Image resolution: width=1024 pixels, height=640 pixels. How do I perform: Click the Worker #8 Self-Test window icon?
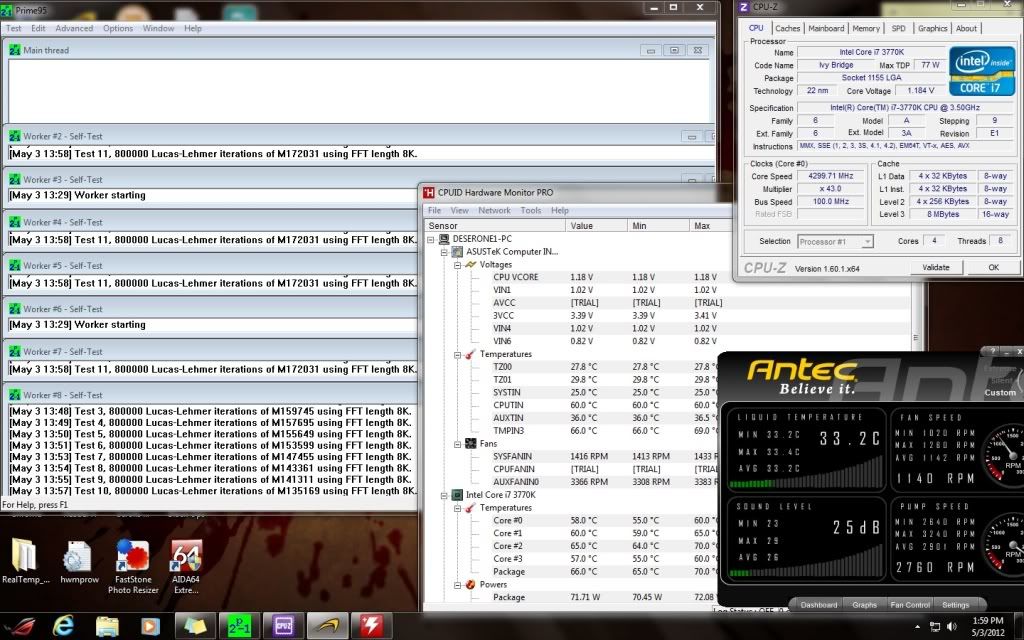pos(14,395)
